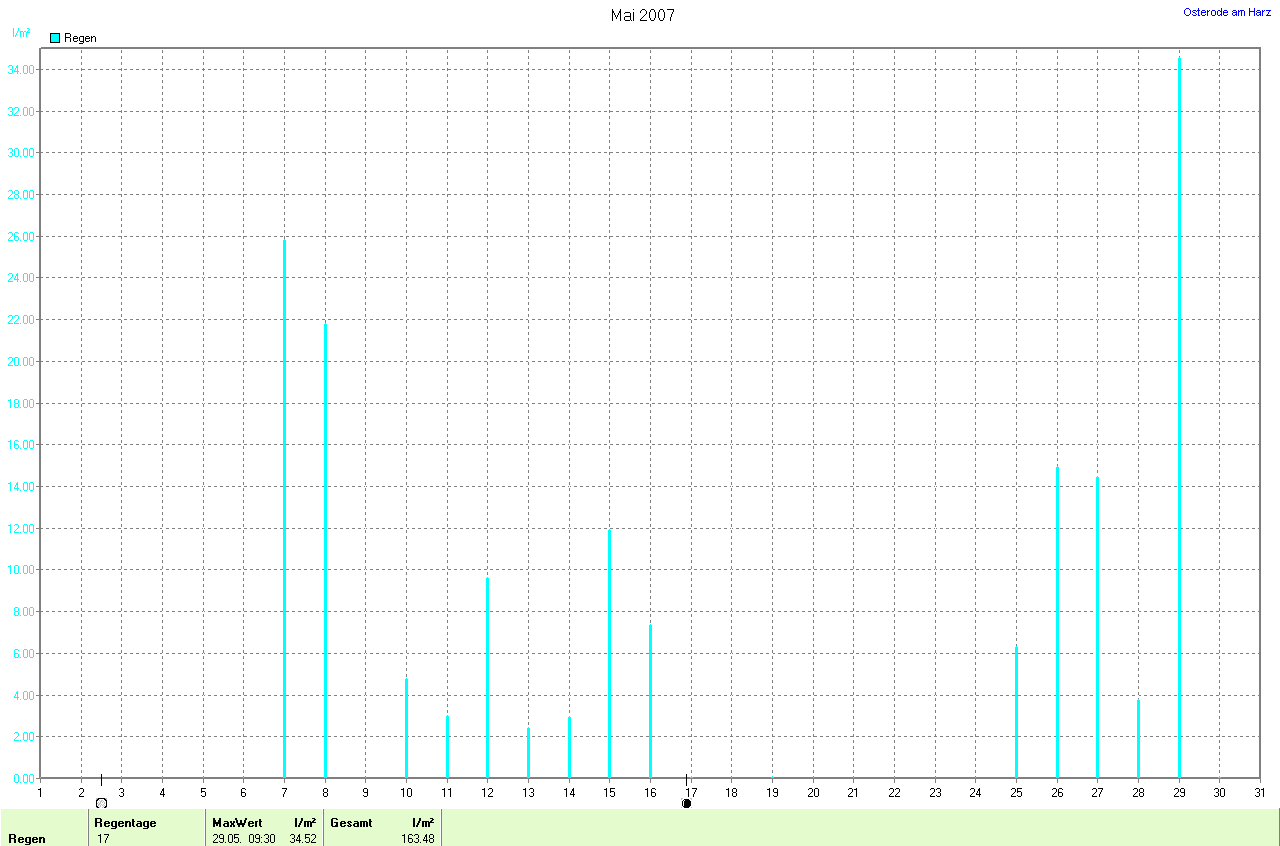Click the cyan Regen legend square

point(55,38)
